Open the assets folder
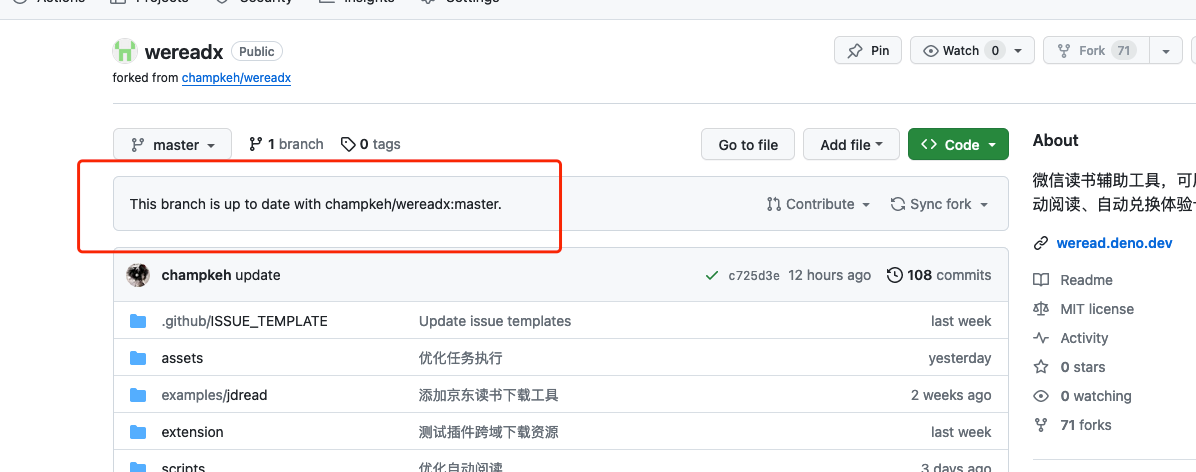 (x=182, y=358)
